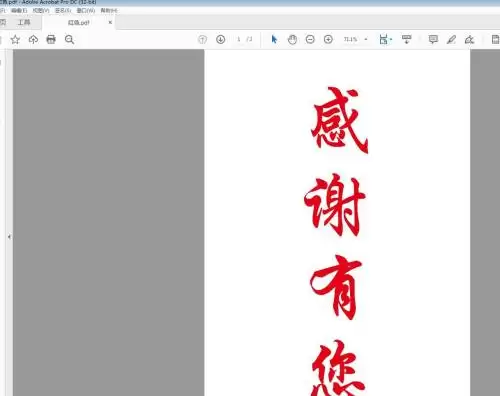Open the 窗口(W) menu
This screenshot has height=396, width=500.
tap(86, 11)
